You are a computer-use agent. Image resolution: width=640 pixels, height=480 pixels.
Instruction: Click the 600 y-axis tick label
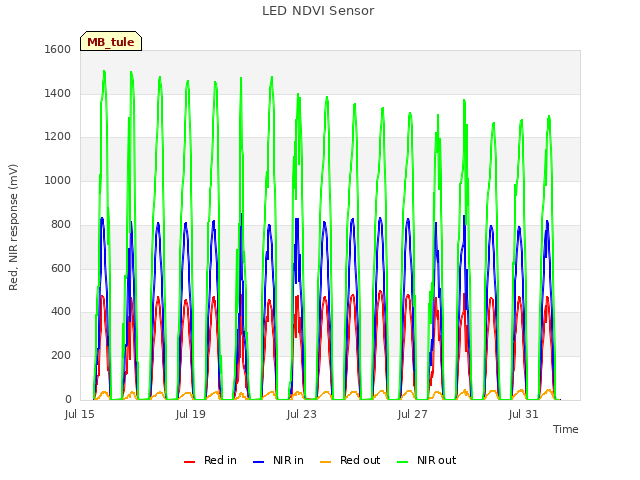[61, 268]
